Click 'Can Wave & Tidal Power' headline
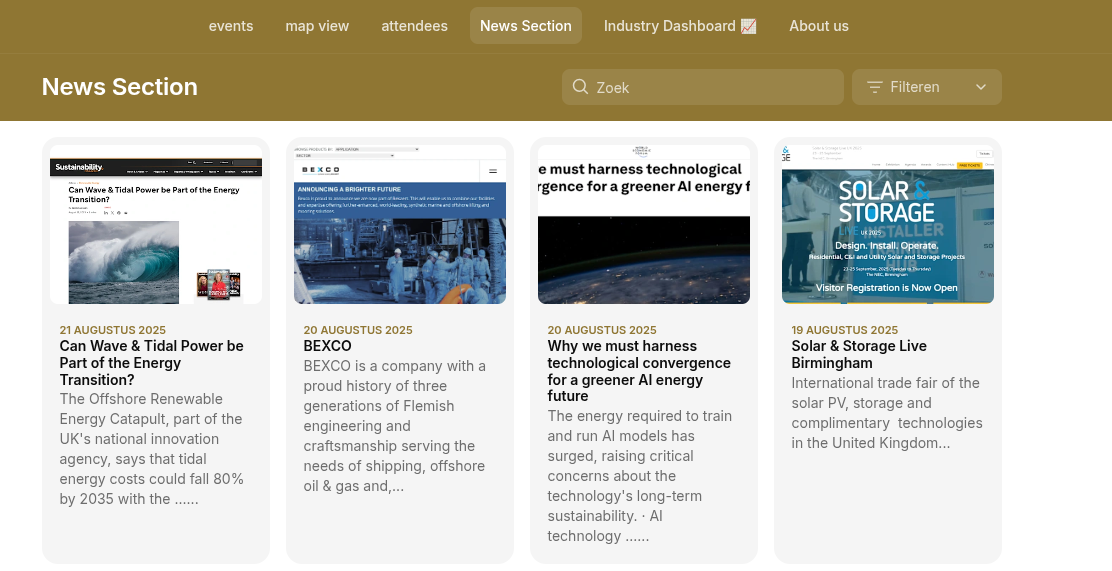 coord(151,363)
